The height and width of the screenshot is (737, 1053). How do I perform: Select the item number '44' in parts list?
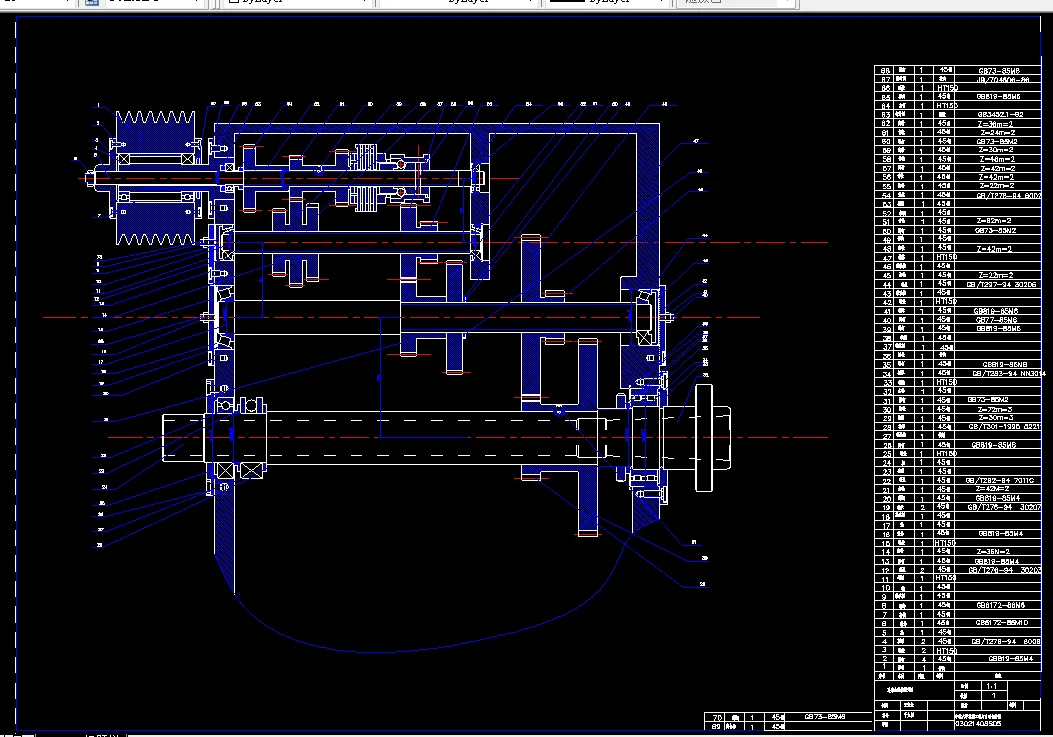pos(886,285)
